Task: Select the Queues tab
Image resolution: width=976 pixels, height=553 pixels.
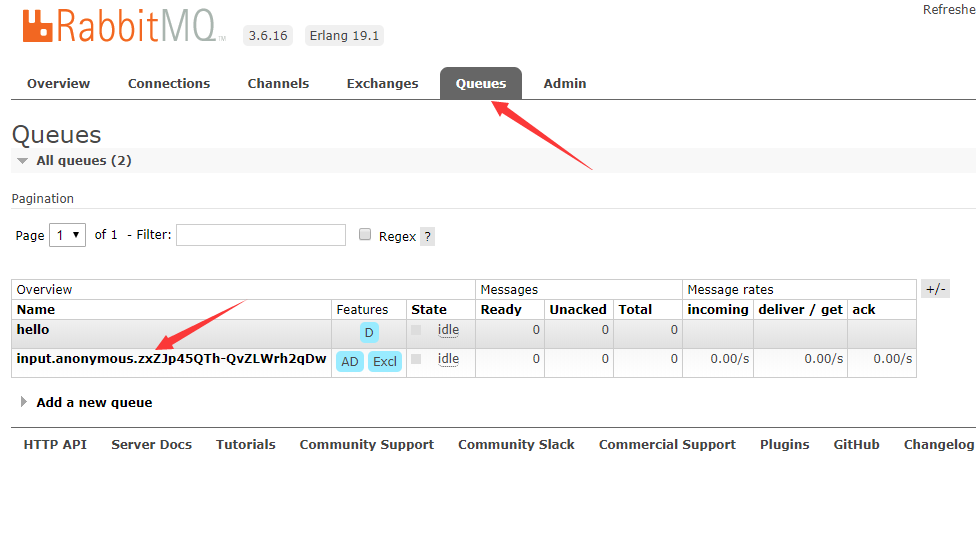Action: (x=481, y=83)
